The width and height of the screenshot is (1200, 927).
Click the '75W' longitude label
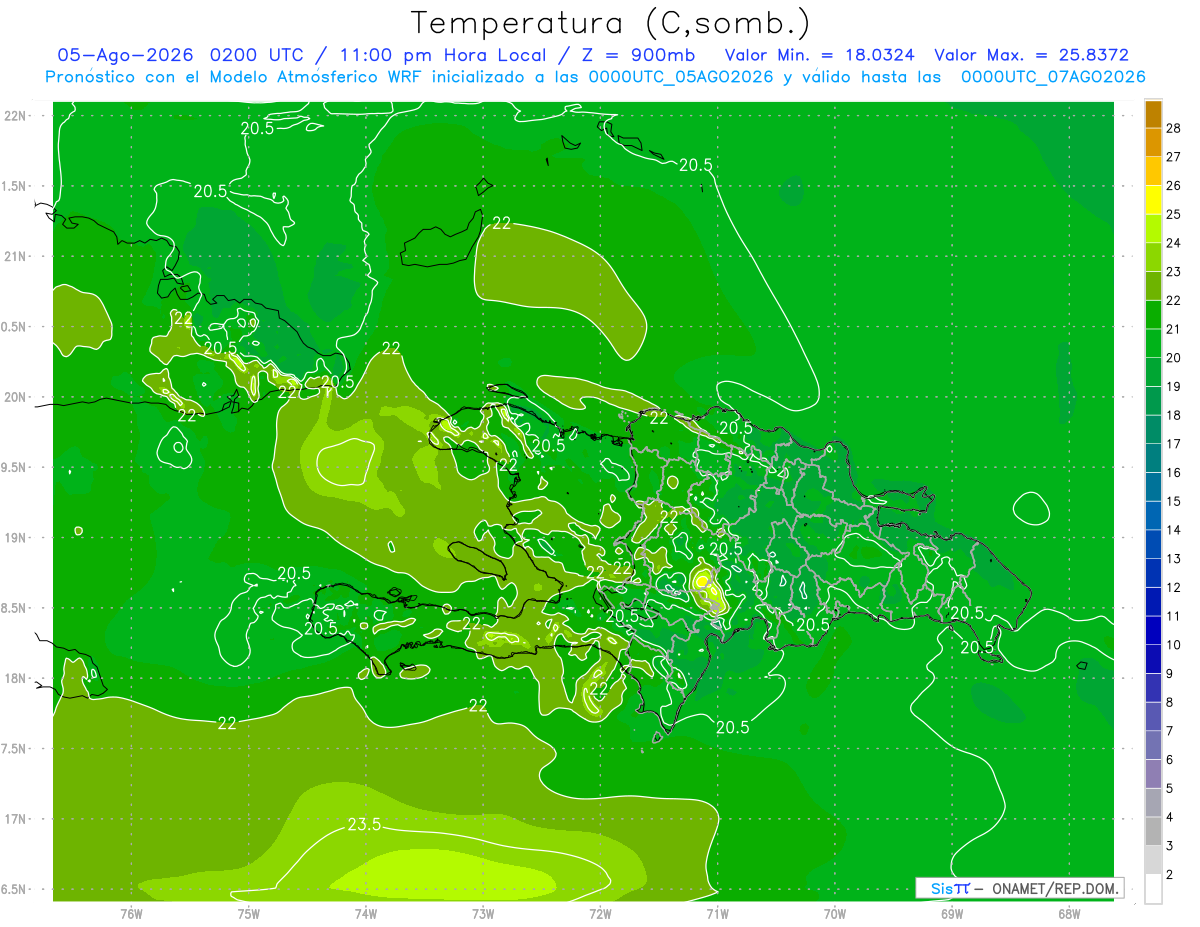tap(249, 913)
